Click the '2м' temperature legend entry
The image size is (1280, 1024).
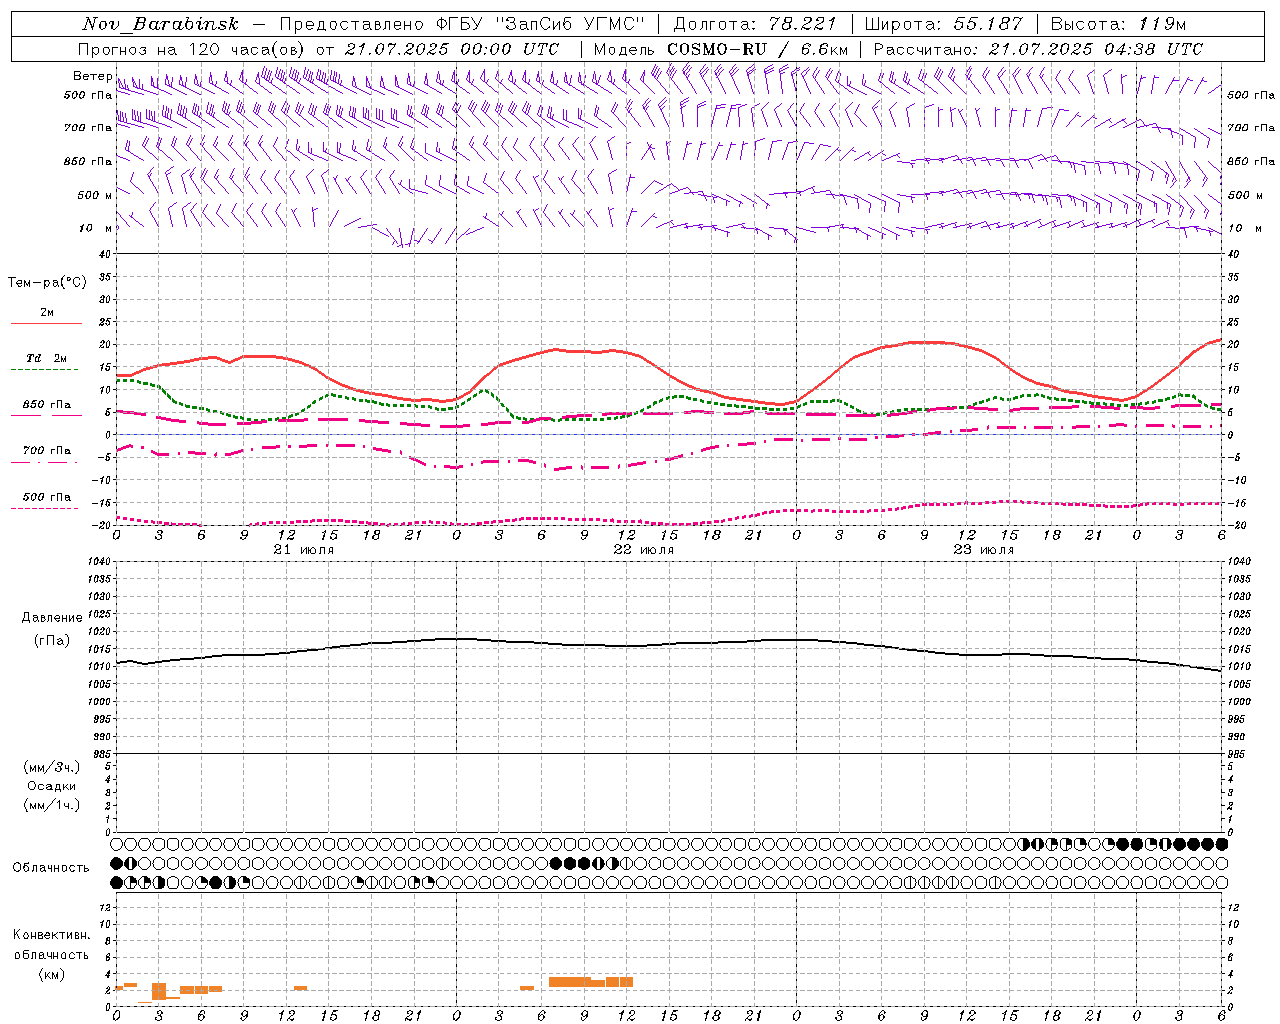pyautogui.click(x=47, y=312)
